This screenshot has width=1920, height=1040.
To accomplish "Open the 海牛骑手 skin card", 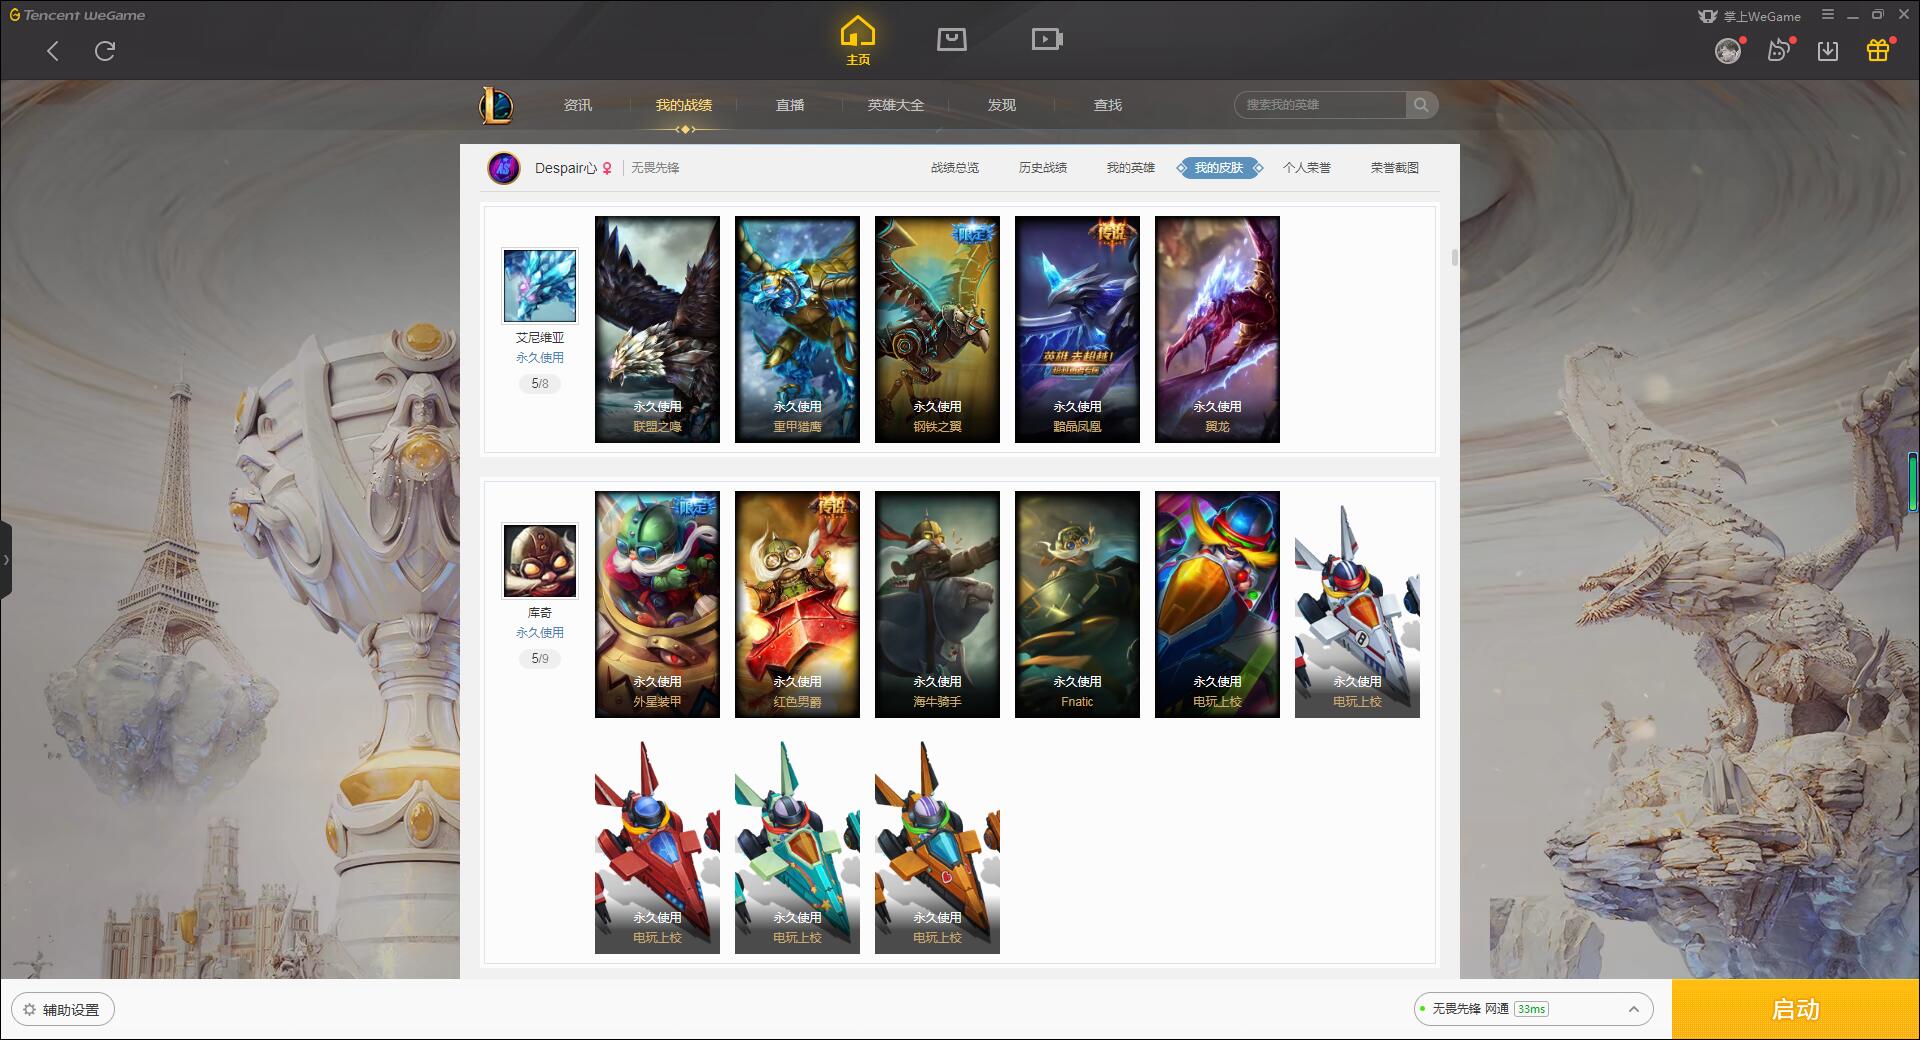I will pyautogui.click(x=937, y=604).
